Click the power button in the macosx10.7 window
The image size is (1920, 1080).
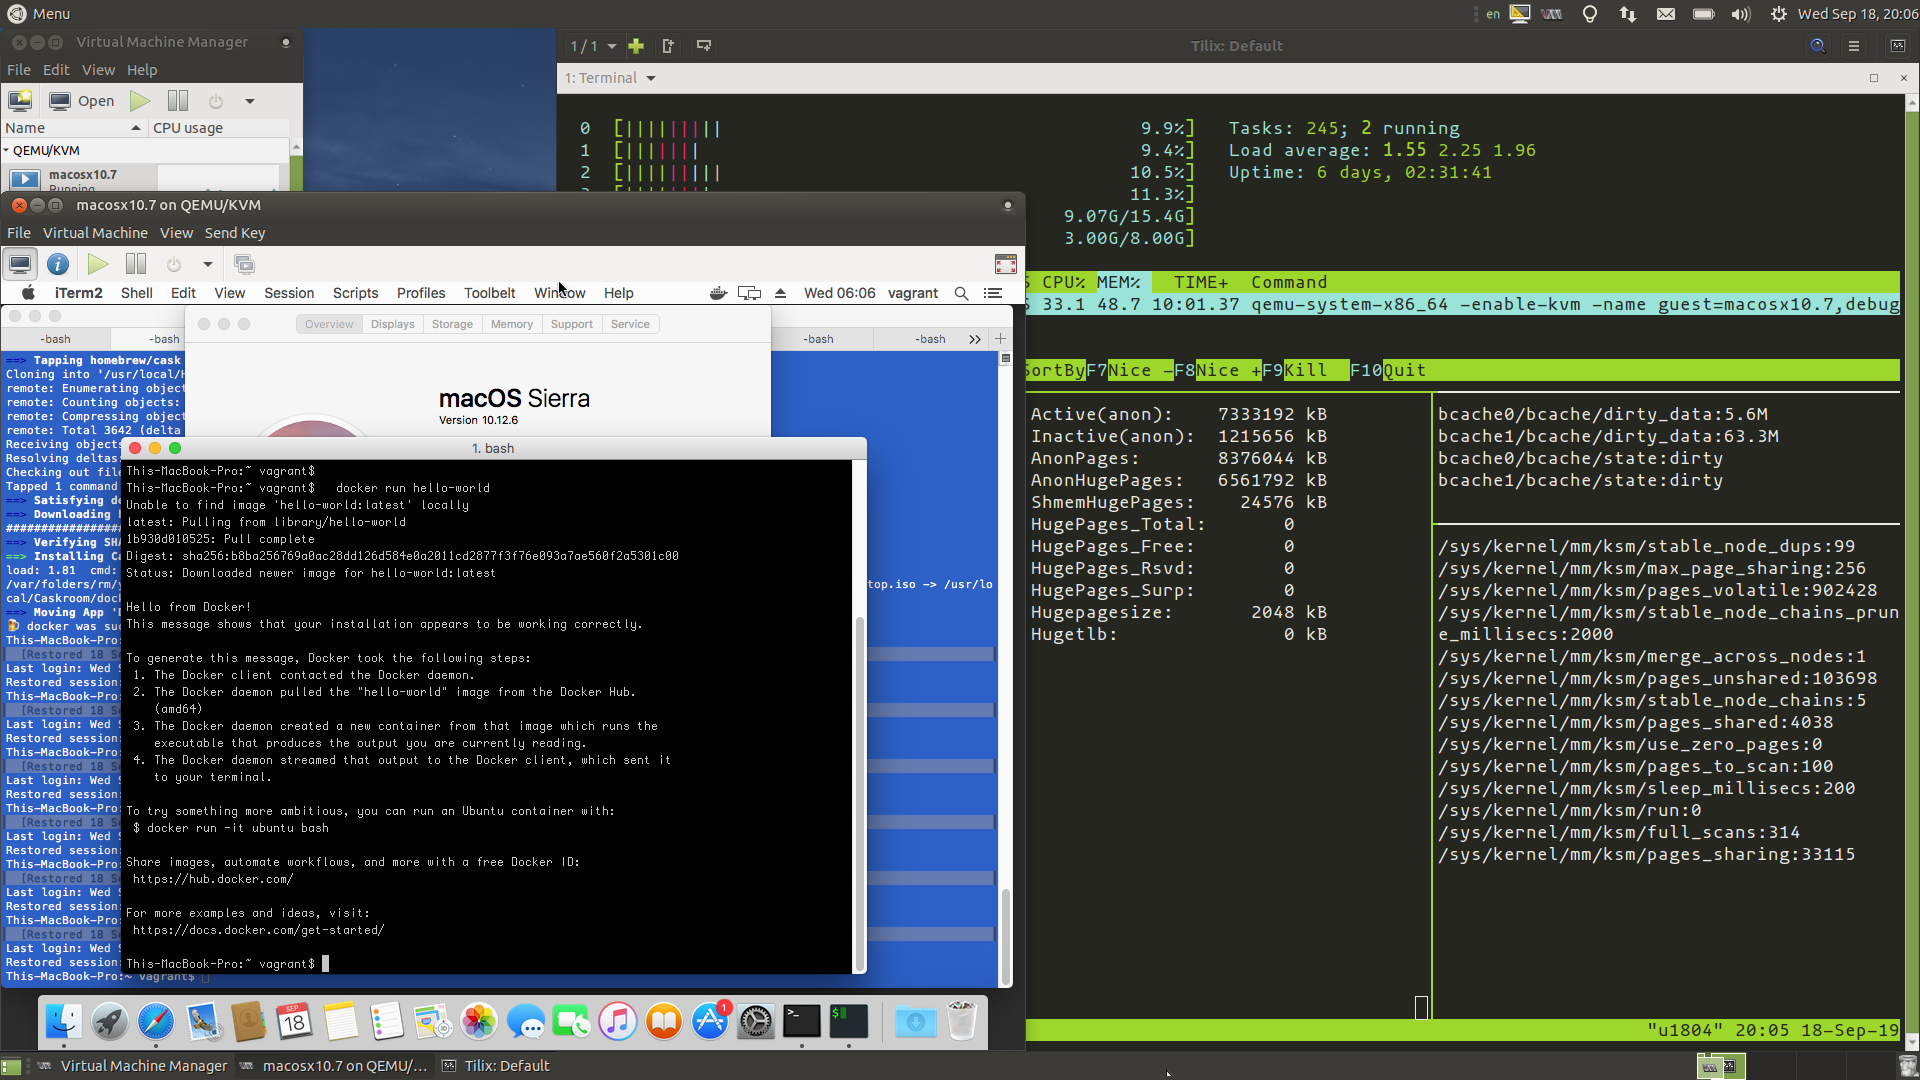coord(174,264)
